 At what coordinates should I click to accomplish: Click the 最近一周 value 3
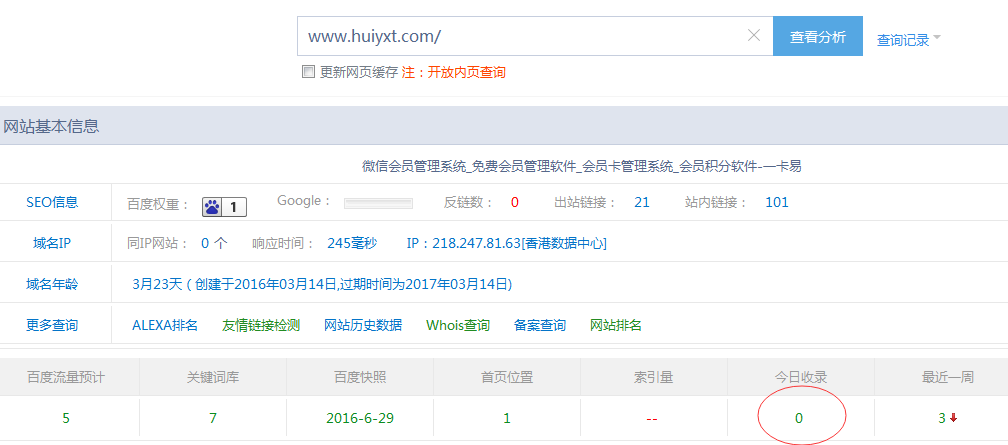pyautogui.click(x=942, y=418)
